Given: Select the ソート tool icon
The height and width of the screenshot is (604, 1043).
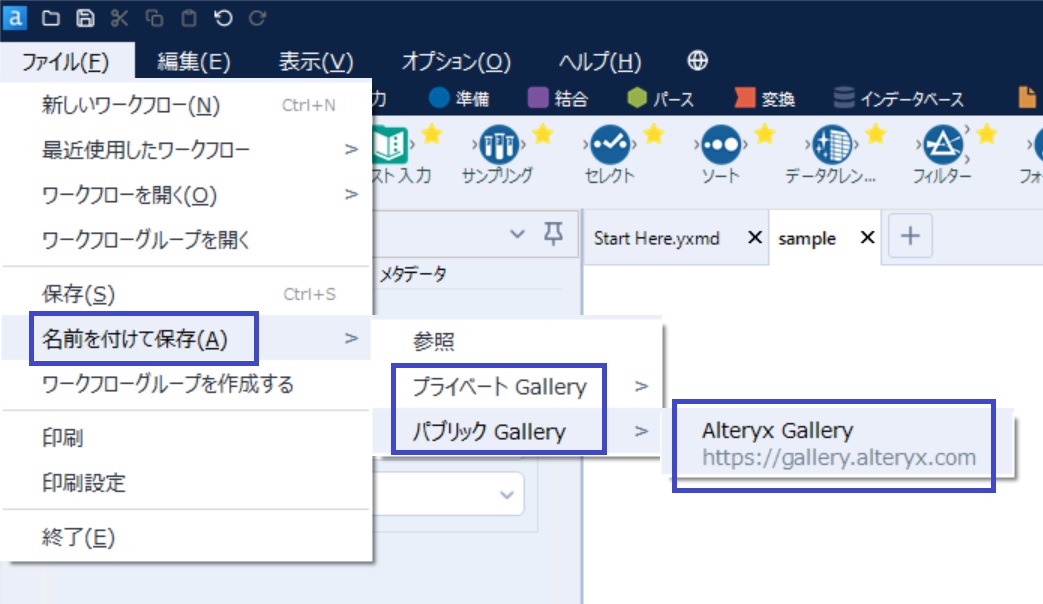Looking at the screenshot, I should coord(720,144).
